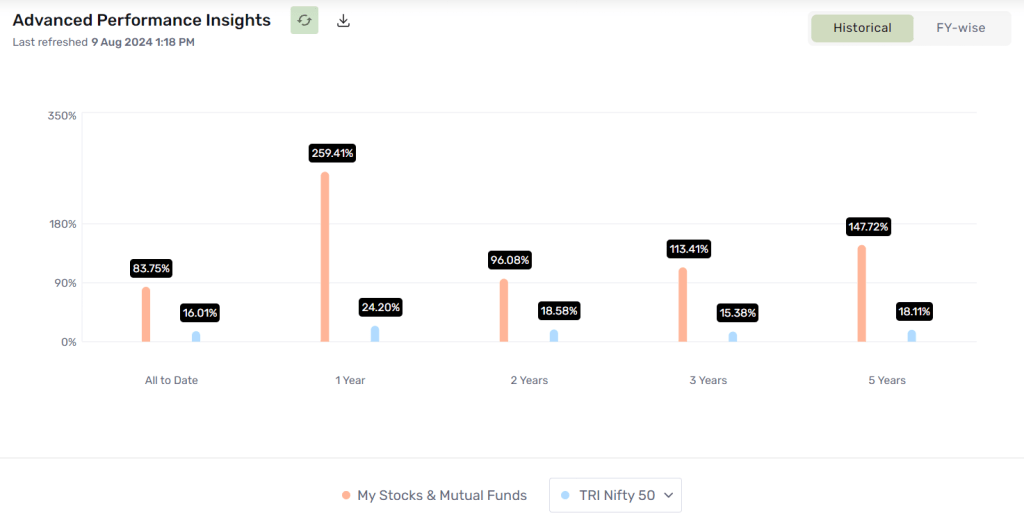Click the refresh insights icon
The width and height of the screenshot is (1024, 525).
[304, 20]
